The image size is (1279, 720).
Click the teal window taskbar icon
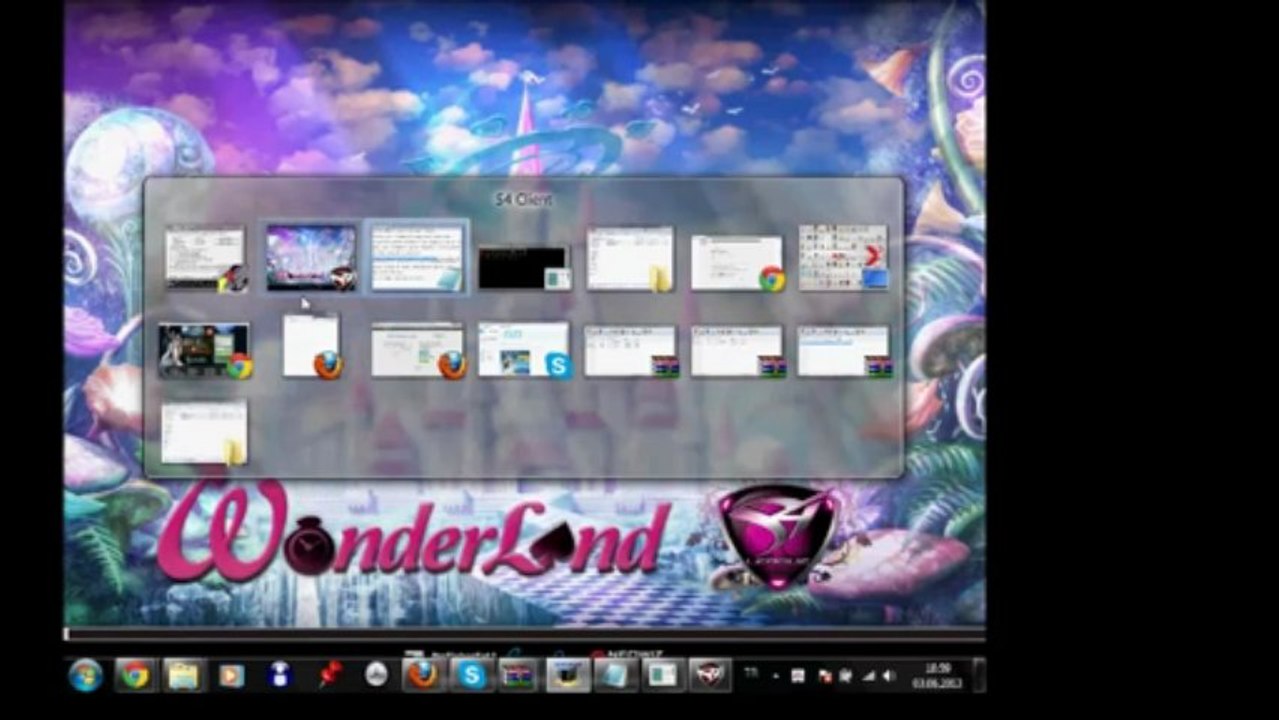[x=661, y=675]
